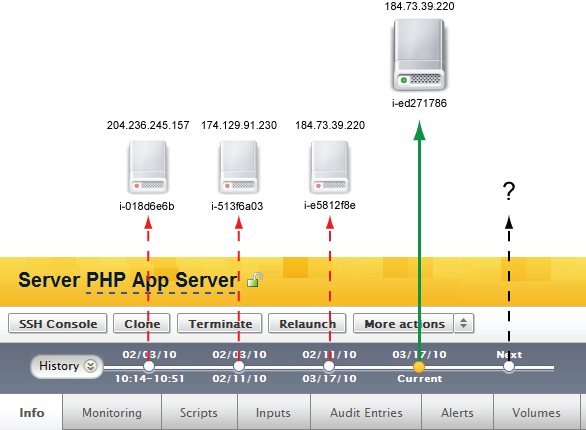Click the Clone button
The image size is (586, 430).
coord(142,324)
